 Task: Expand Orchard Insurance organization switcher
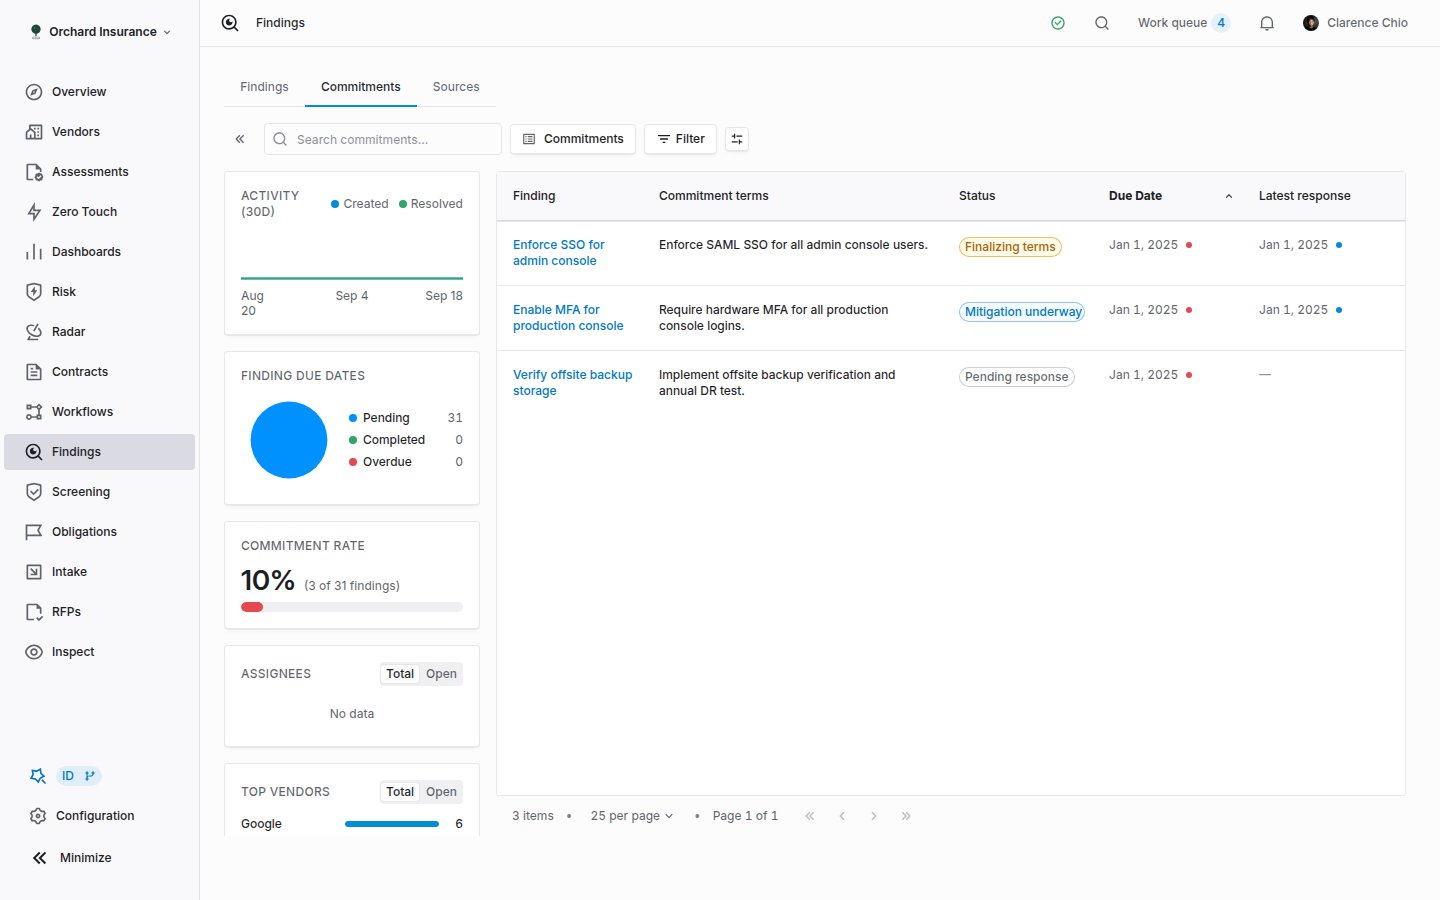point(100,32)
